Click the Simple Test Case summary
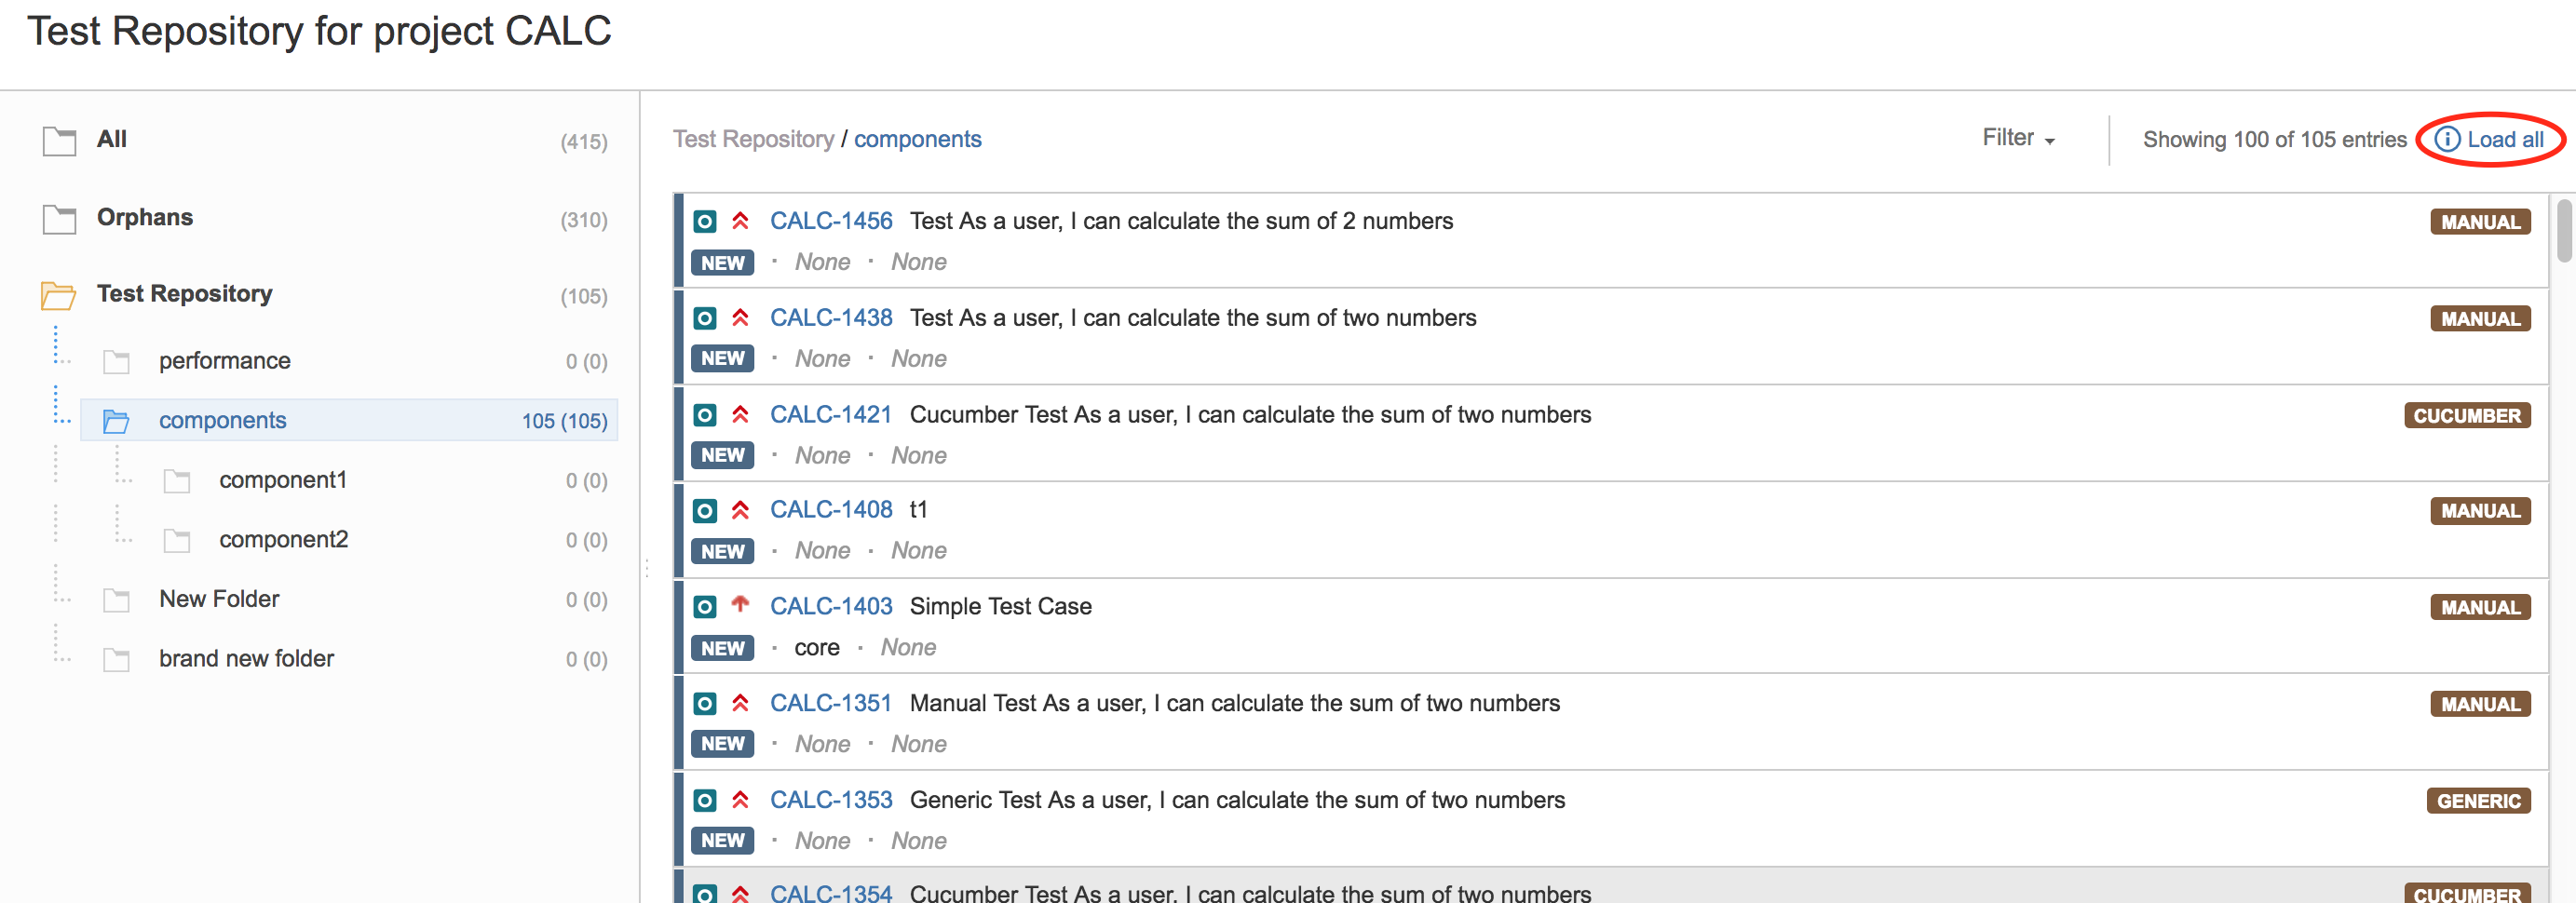Viewport: 2576px width, 903px height. pyautogui.click(x=1000, y=607)
